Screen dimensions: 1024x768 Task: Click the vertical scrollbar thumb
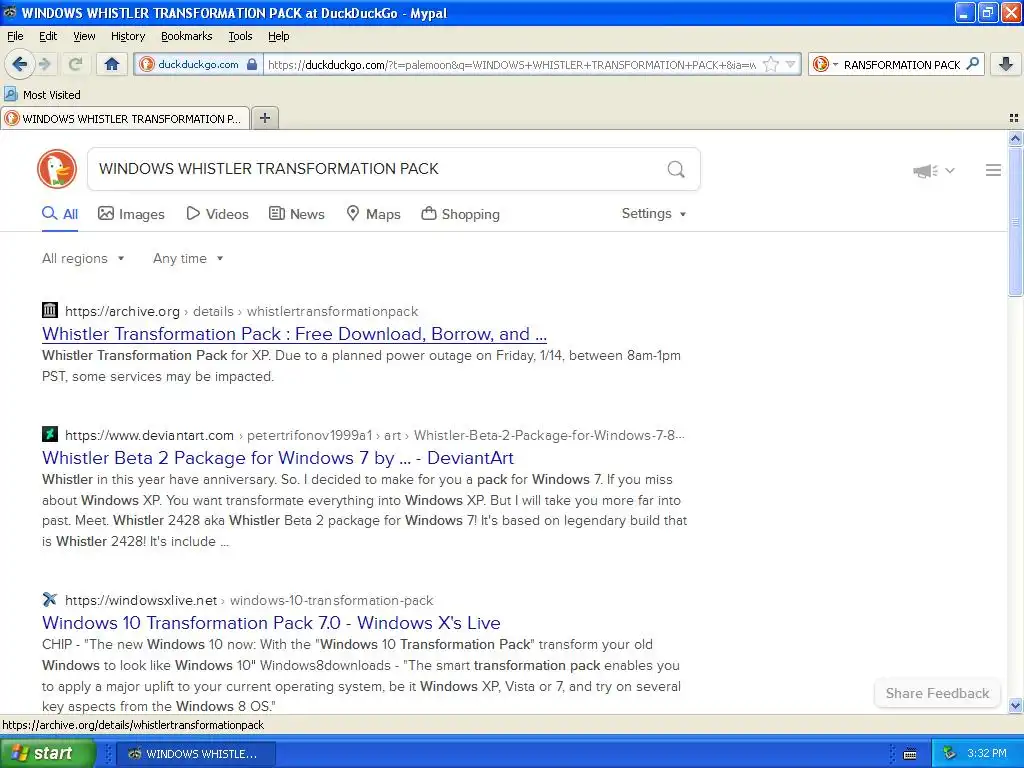click(x=1016, y=221)
